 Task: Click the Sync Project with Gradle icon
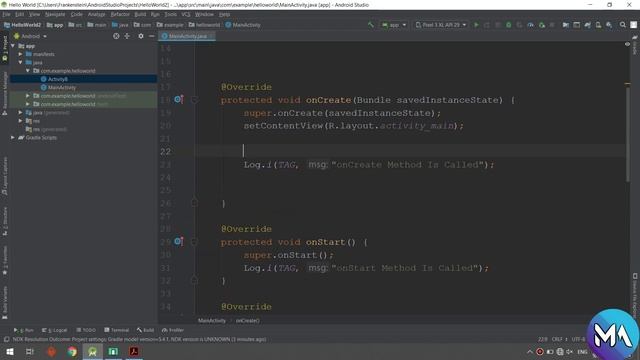pyautogui.click(x=587, y=25)
